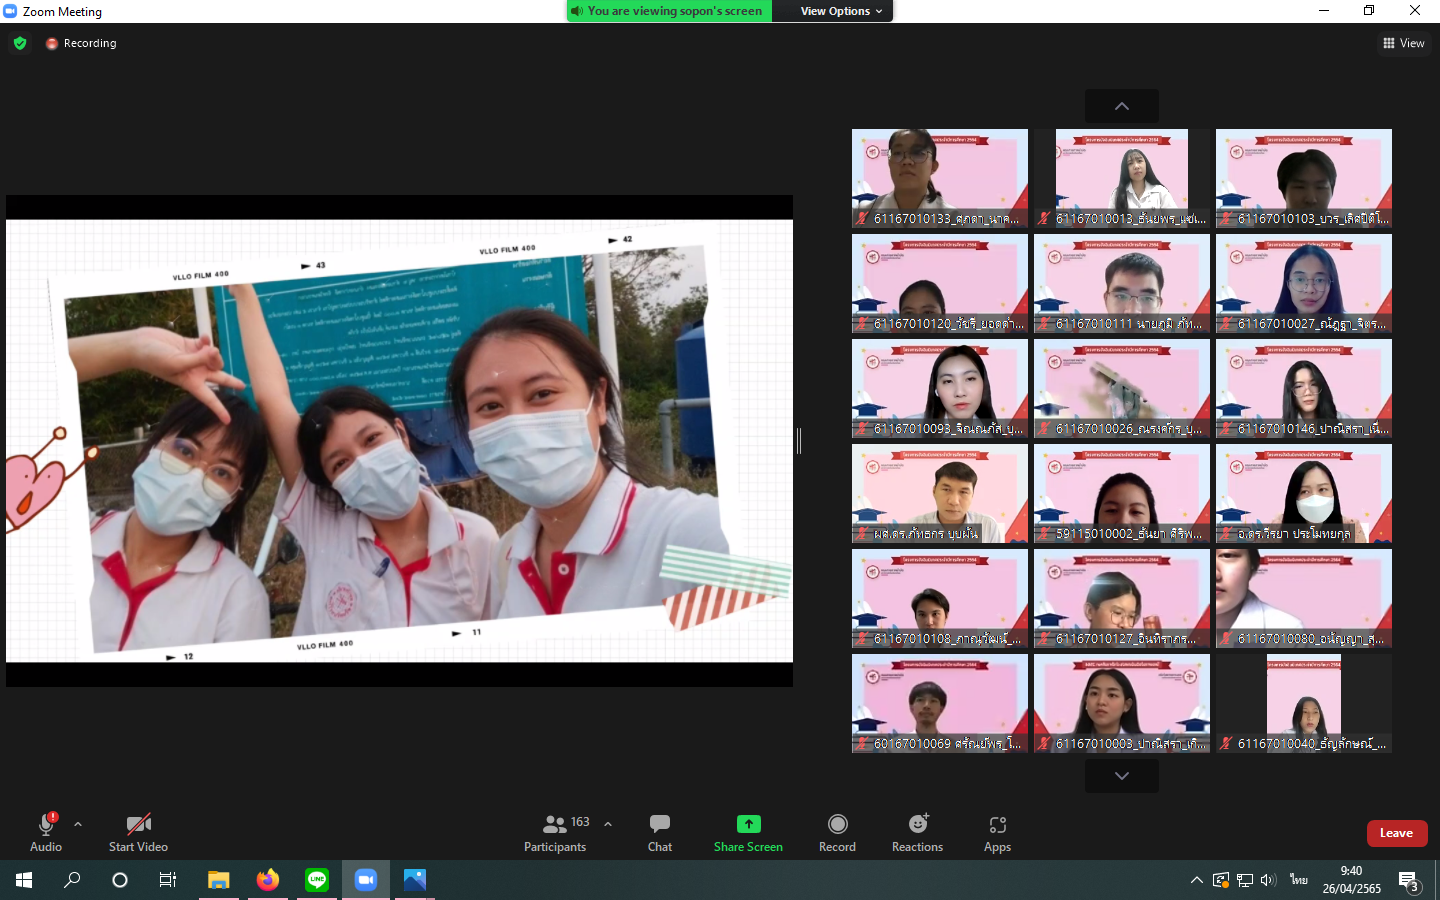This screenshot has height=900, width=1440.
Task: Expand the Participants options arrow
Action: (608, 824)
